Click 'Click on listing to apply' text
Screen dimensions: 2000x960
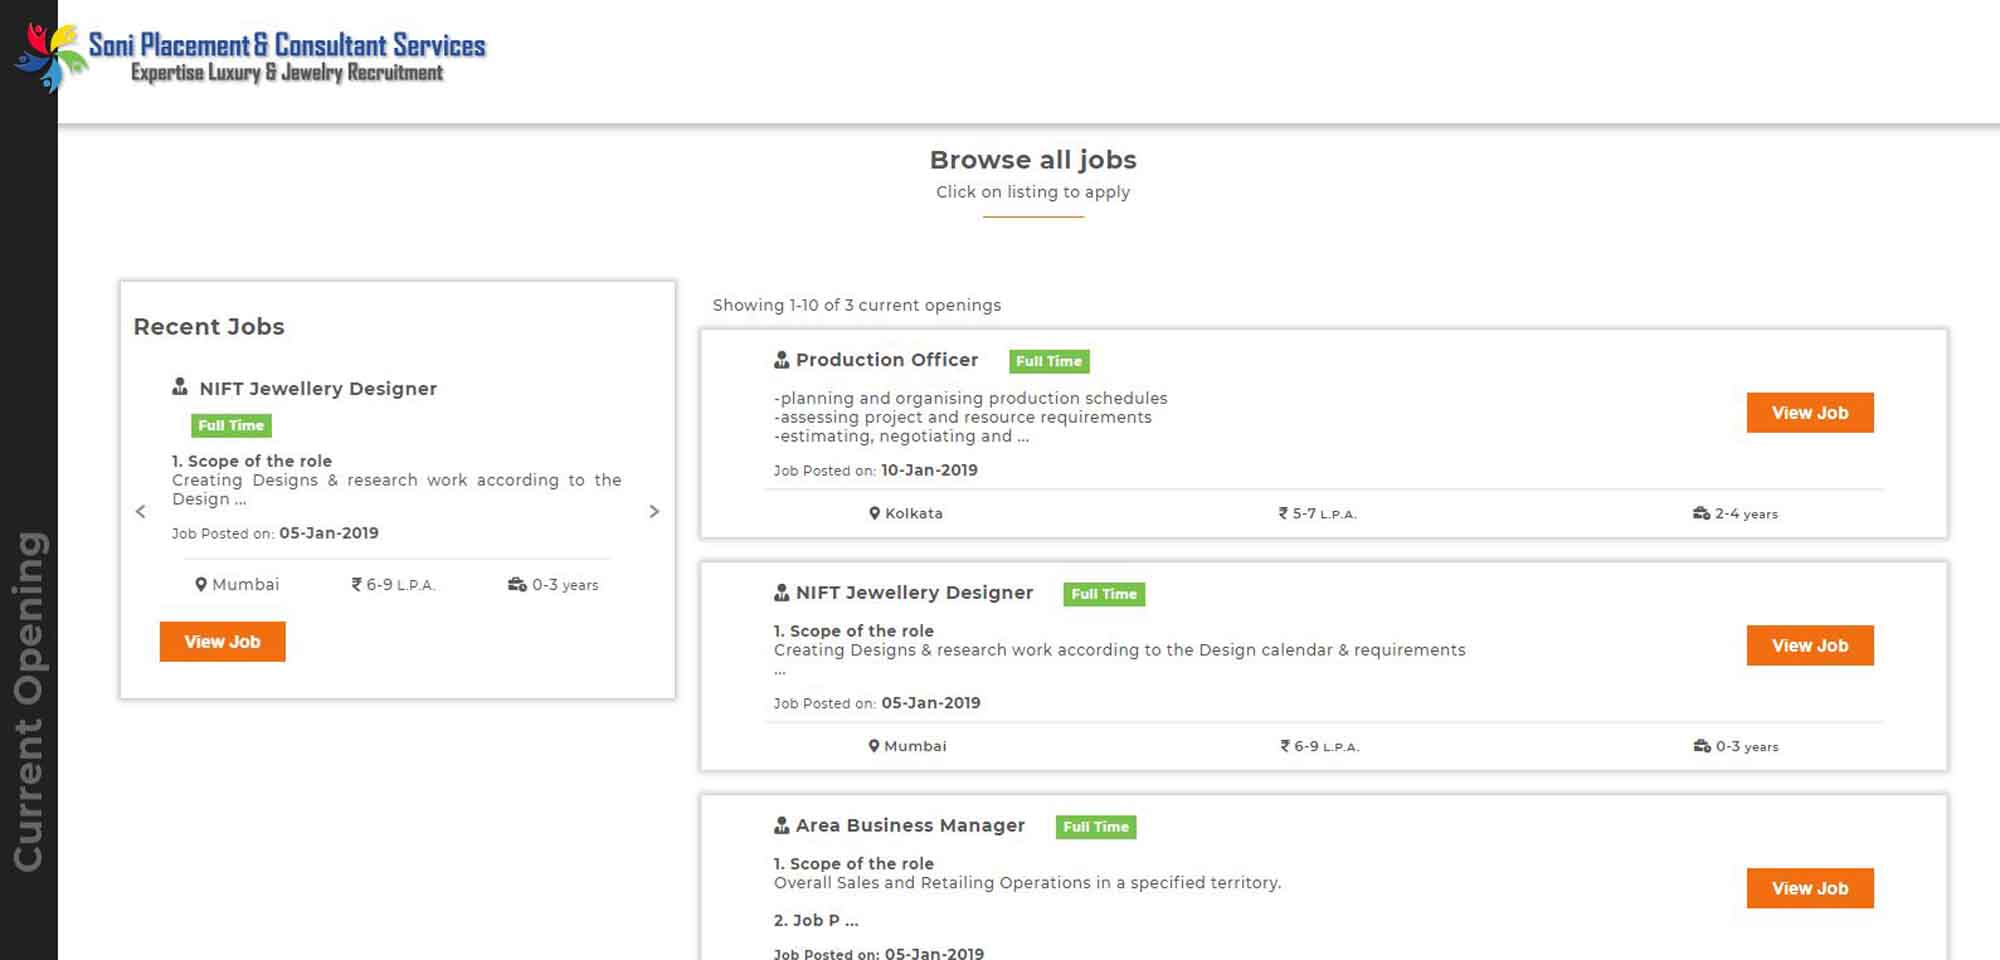(x=1033, y=192)
